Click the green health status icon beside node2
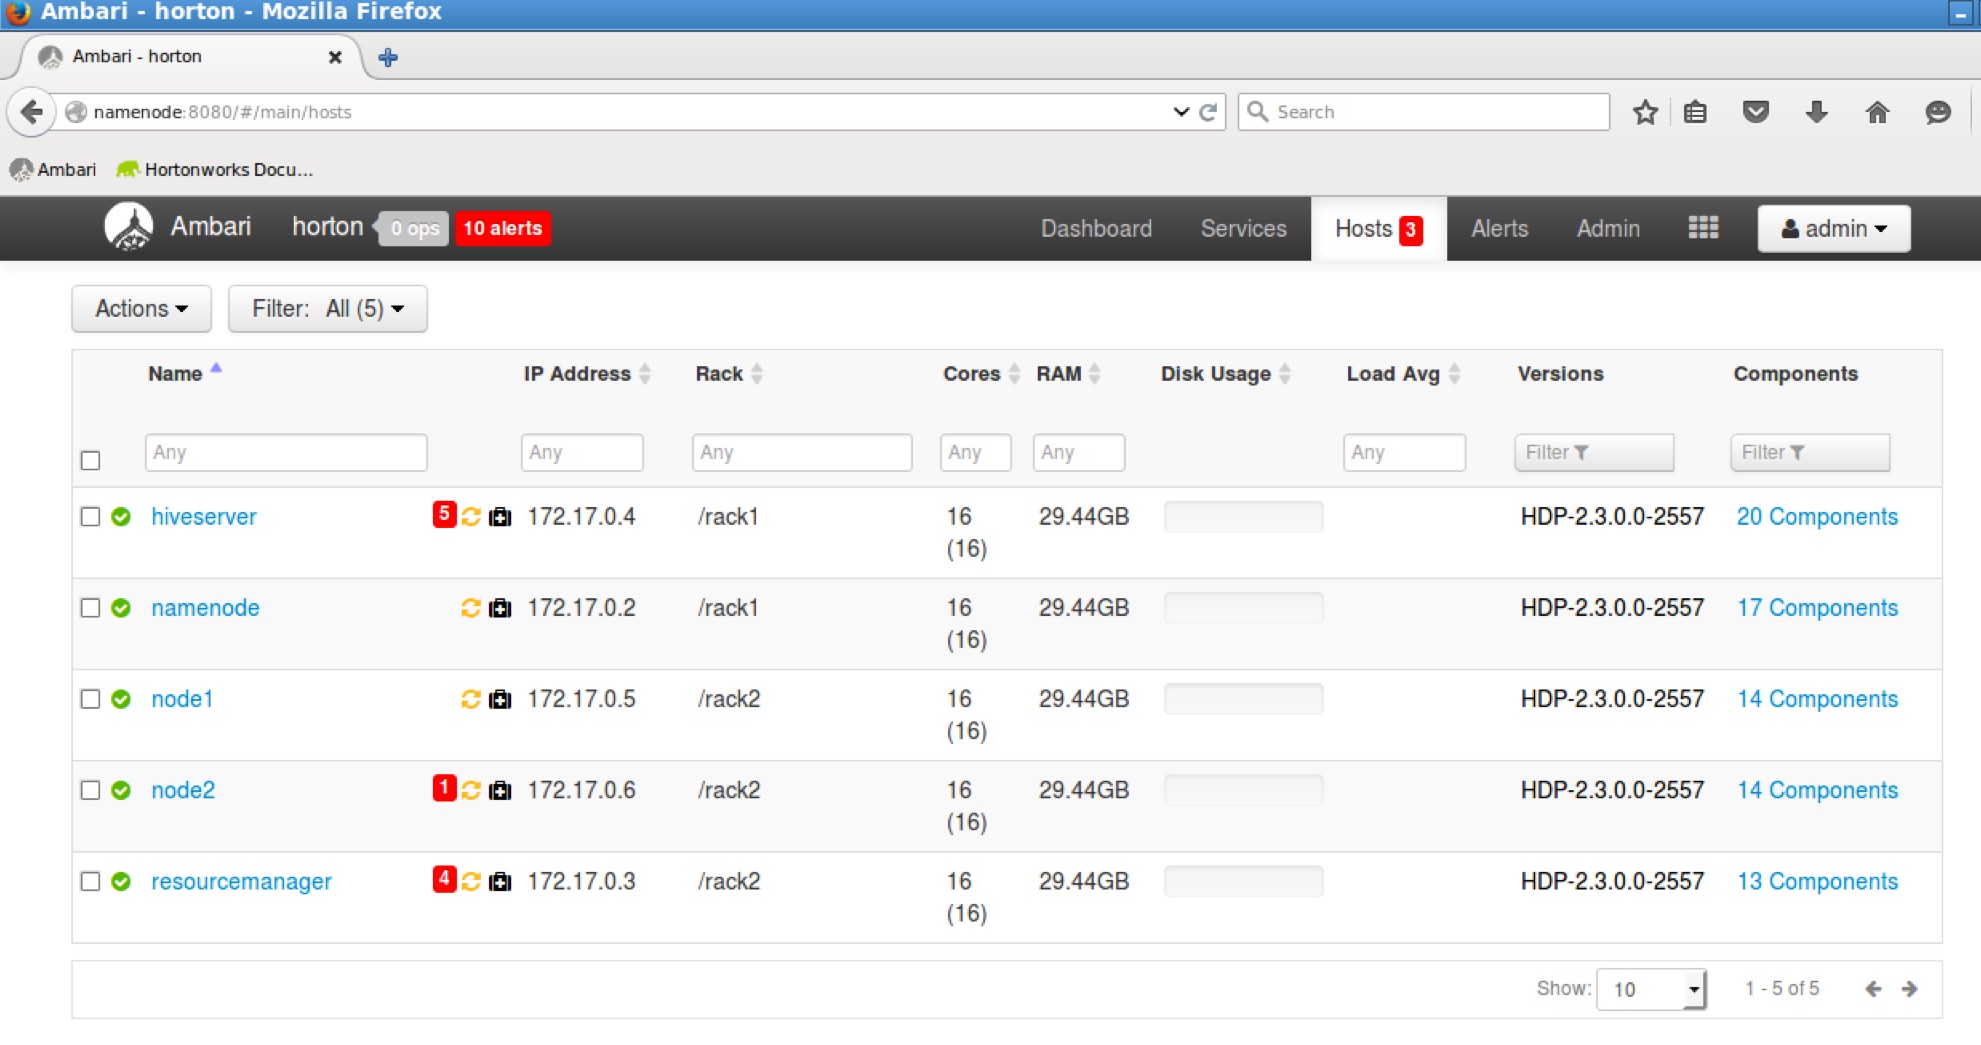 [121, 790]
